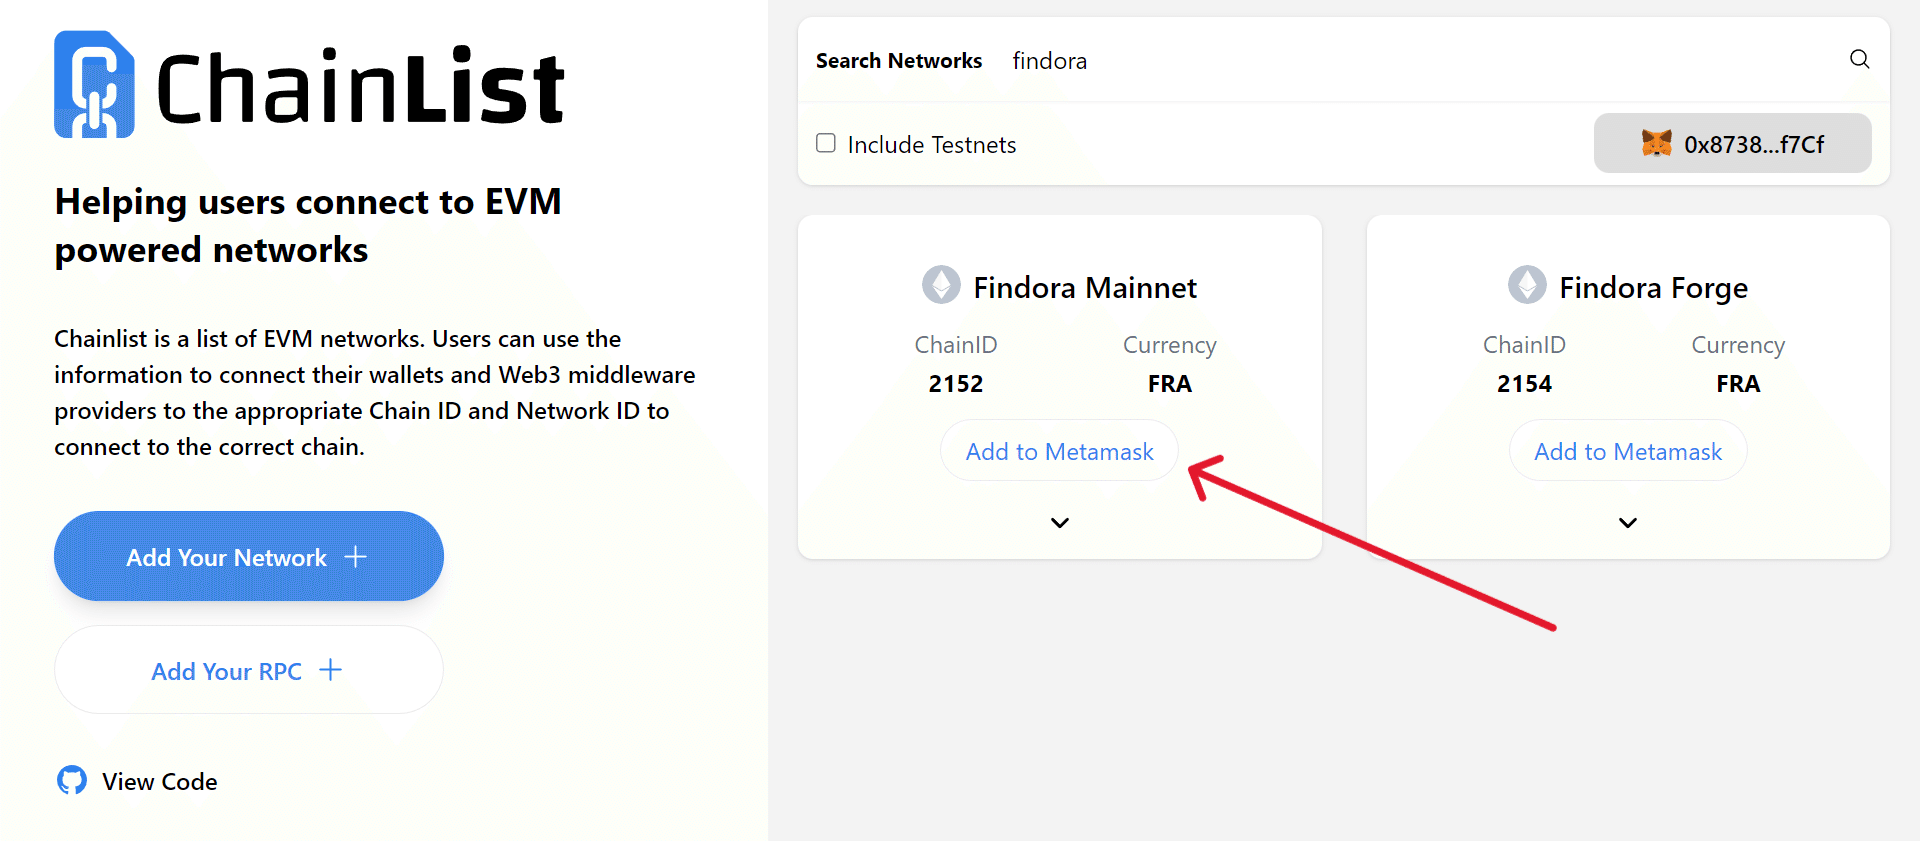This screenshot has height=841, width=1920.
Task: Click the plus icon on Add Your RPC
Action: point(331,670)
